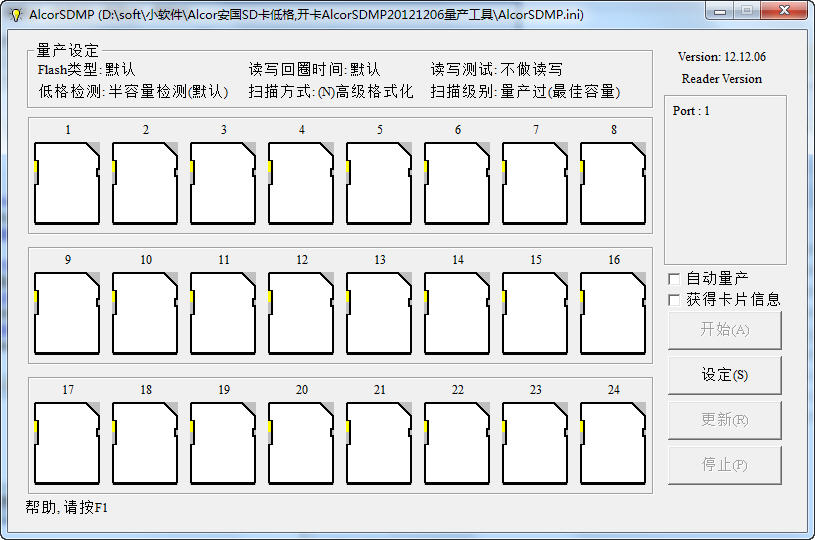Screen dimensions: 815x540
Task: Click the Port : 1 reader list box
Action: tap(724, 180)
